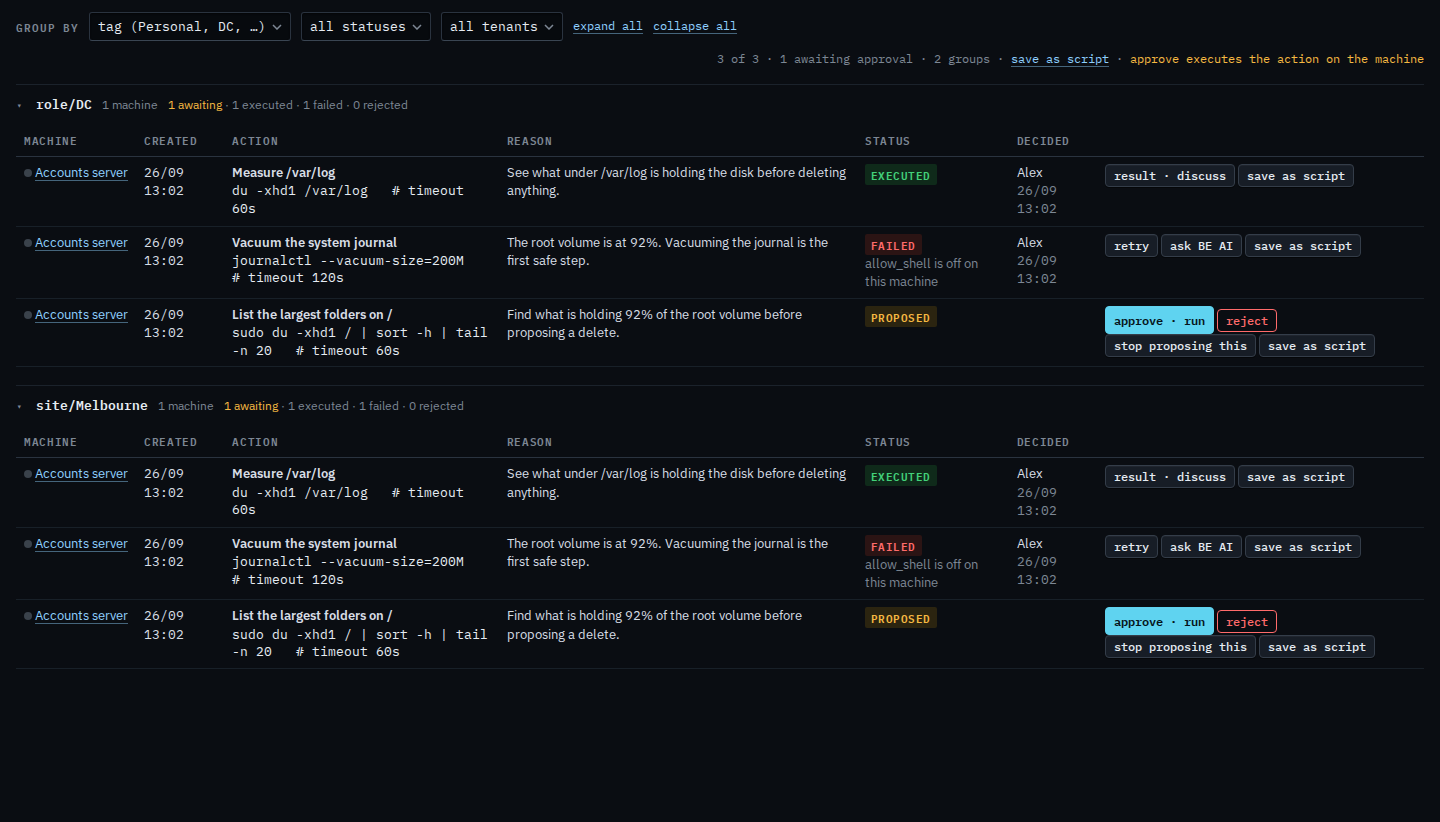Click the FAILED status badge in site/Melbourne
Screen dimensions: 1440x822
click(x=893, y=547)
